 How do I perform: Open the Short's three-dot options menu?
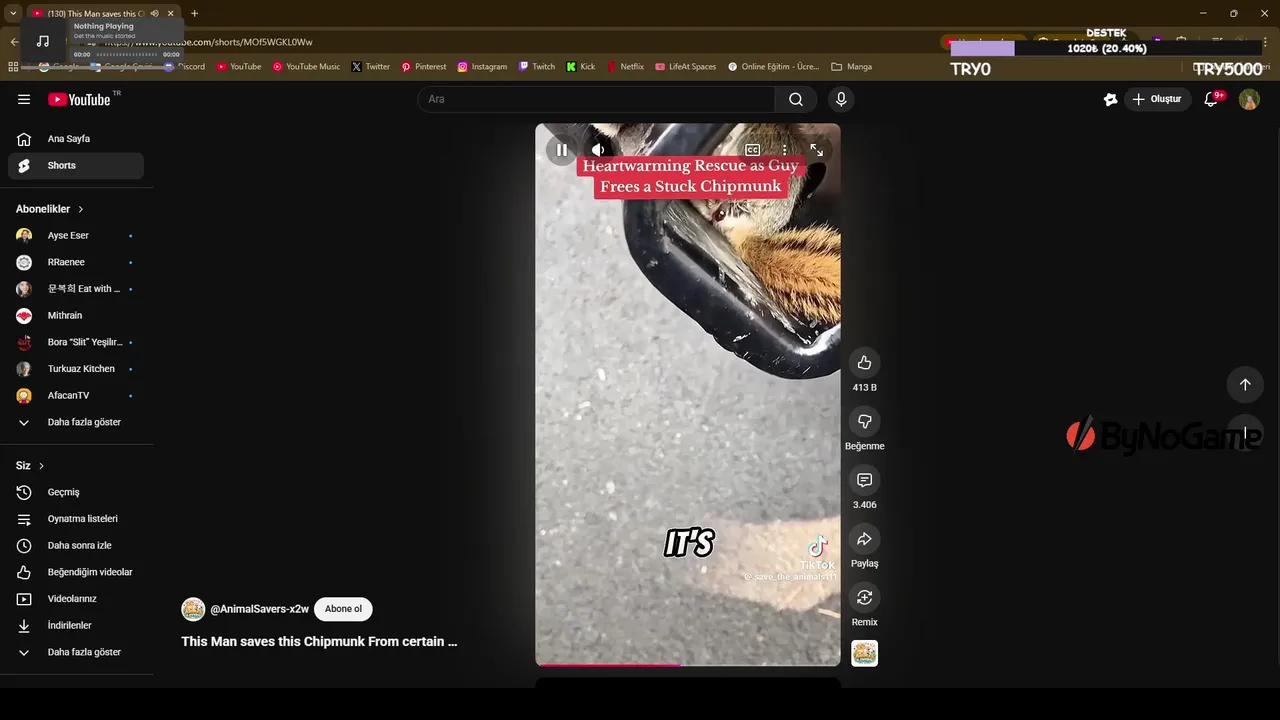coord(784,150)
